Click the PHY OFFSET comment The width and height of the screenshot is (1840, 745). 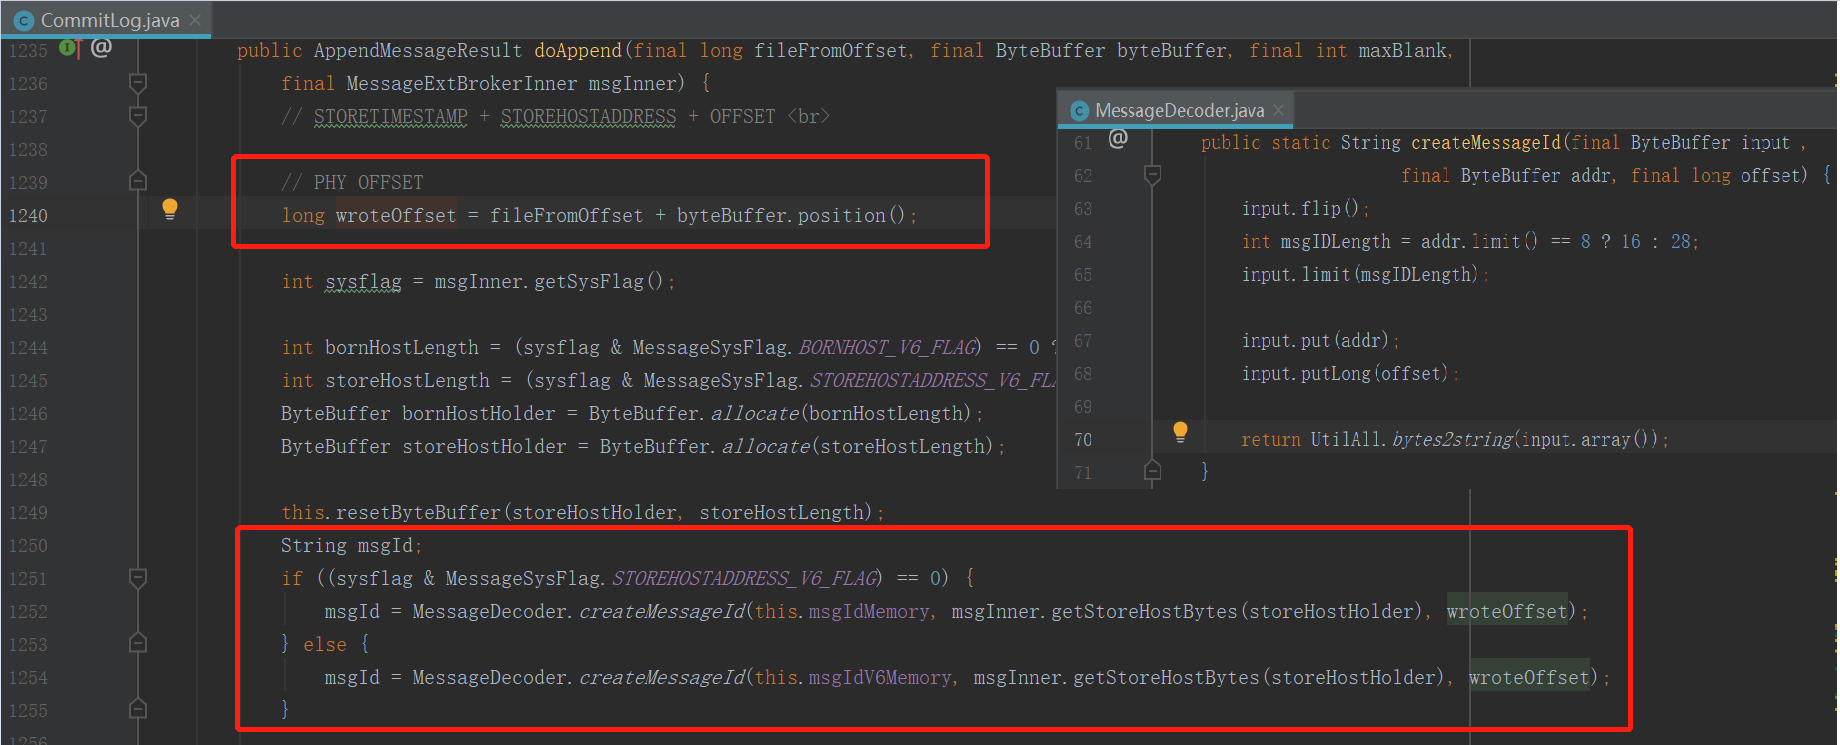(x=352, y=183)
